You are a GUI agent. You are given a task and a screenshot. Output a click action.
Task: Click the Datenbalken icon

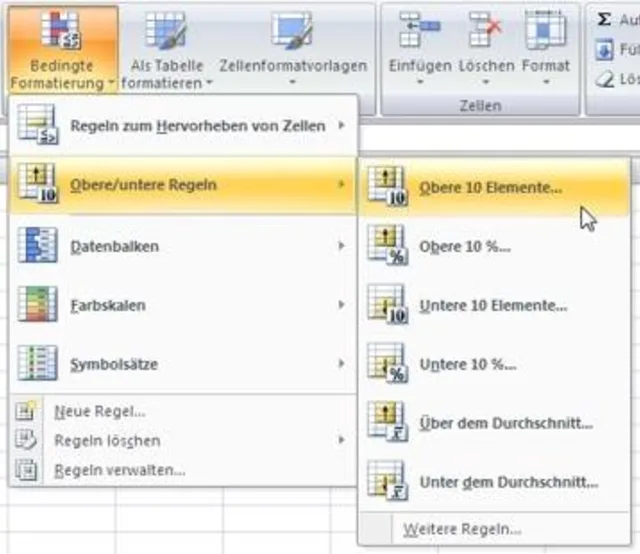click(x=38, y=245)
